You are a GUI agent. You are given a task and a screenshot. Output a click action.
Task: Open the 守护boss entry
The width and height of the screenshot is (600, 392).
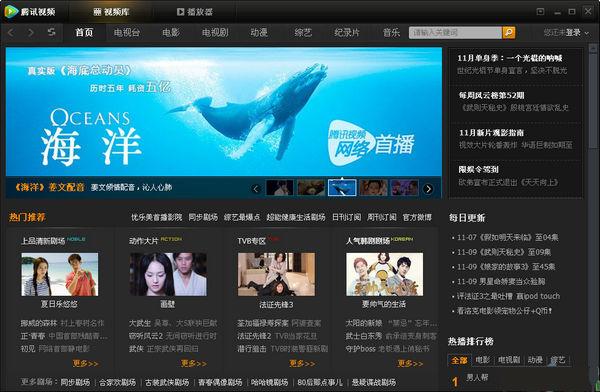[x=360, y=349]
